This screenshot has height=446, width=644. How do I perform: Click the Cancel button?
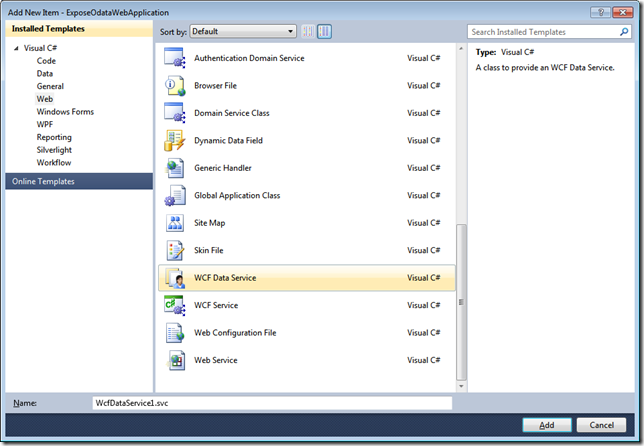coord(601,425)
